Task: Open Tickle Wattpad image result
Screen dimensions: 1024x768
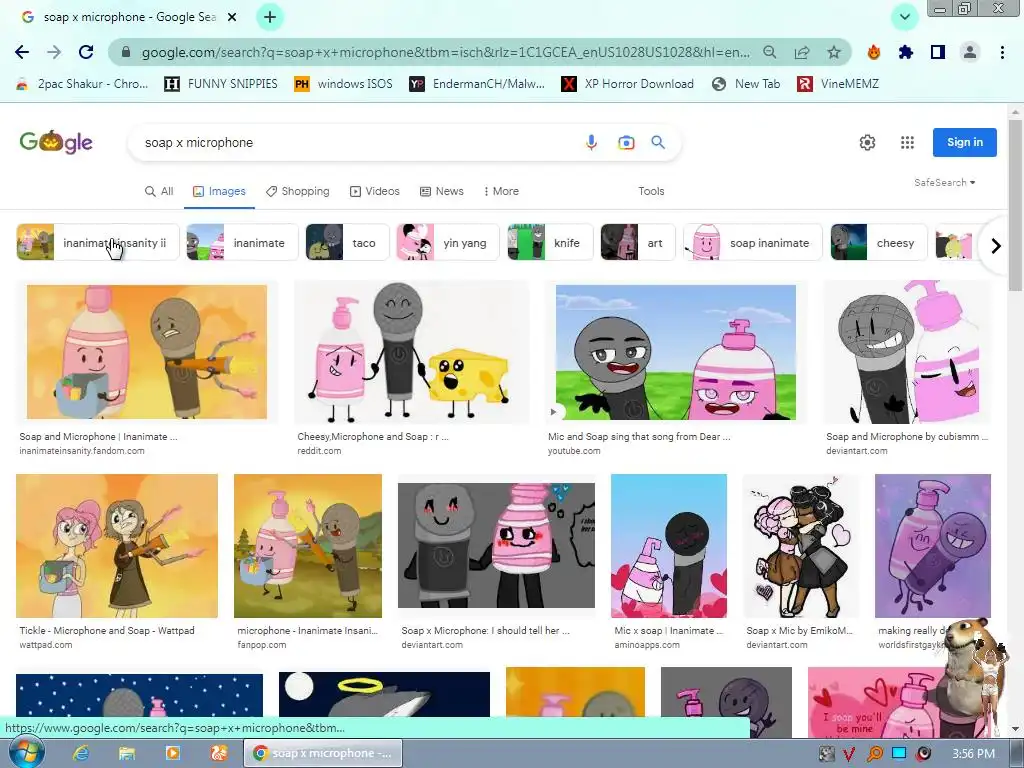Action: coord(117,546)
